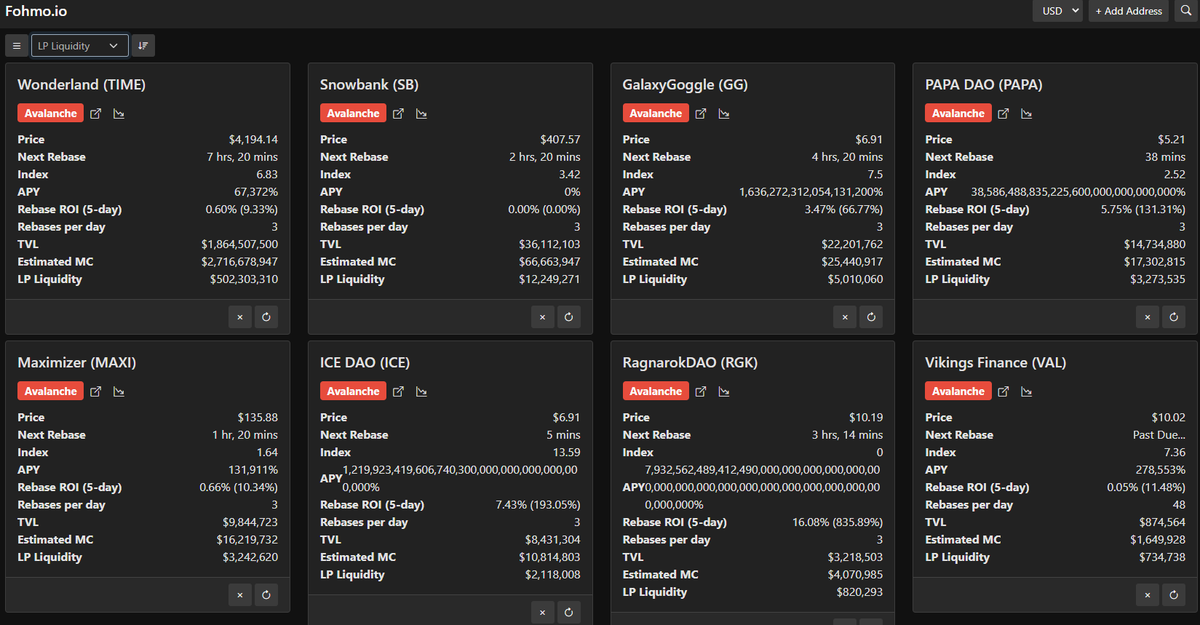Select Snowbank LP Liquidity $12,249,271
Image resolution: width=1200 pixels, height=625 pixels.
tap(548, 279)
